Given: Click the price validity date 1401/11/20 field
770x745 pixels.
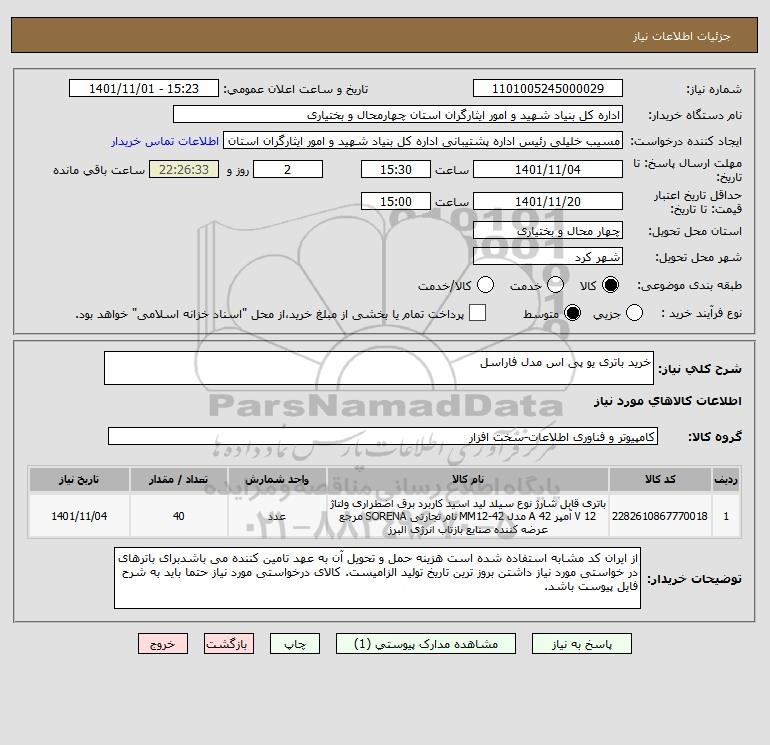Looking at the screenshot, I should 548,201.
